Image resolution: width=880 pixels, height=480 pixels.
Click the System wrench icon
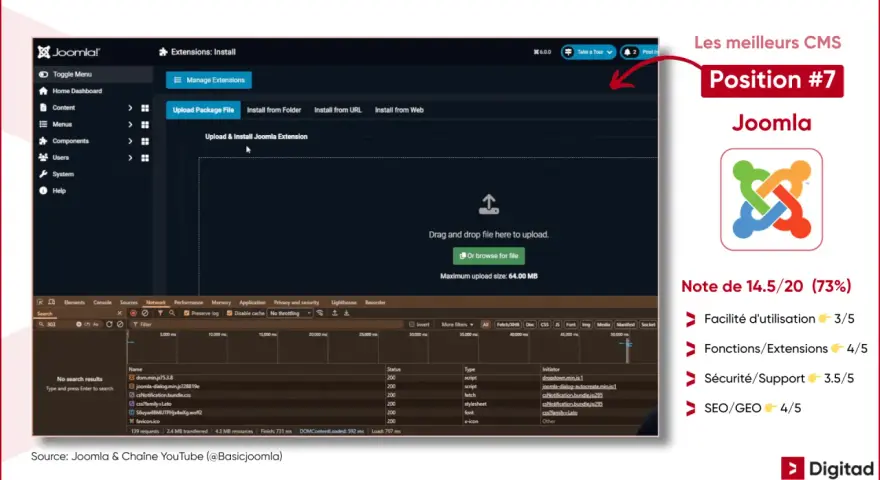43,174
